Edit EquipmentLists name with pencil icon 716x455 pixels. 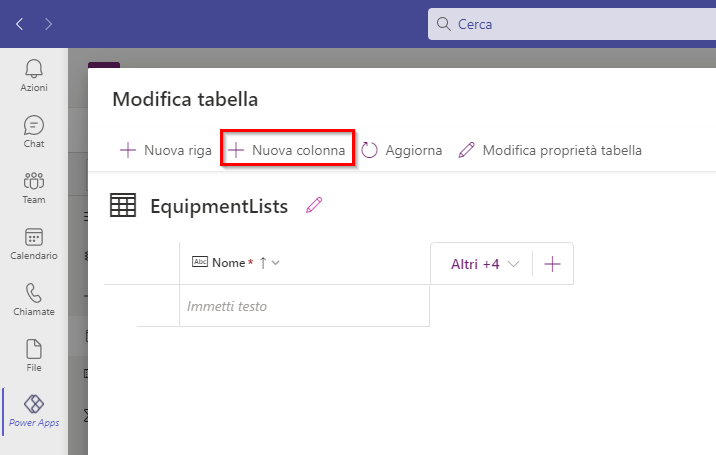(314, 205)
